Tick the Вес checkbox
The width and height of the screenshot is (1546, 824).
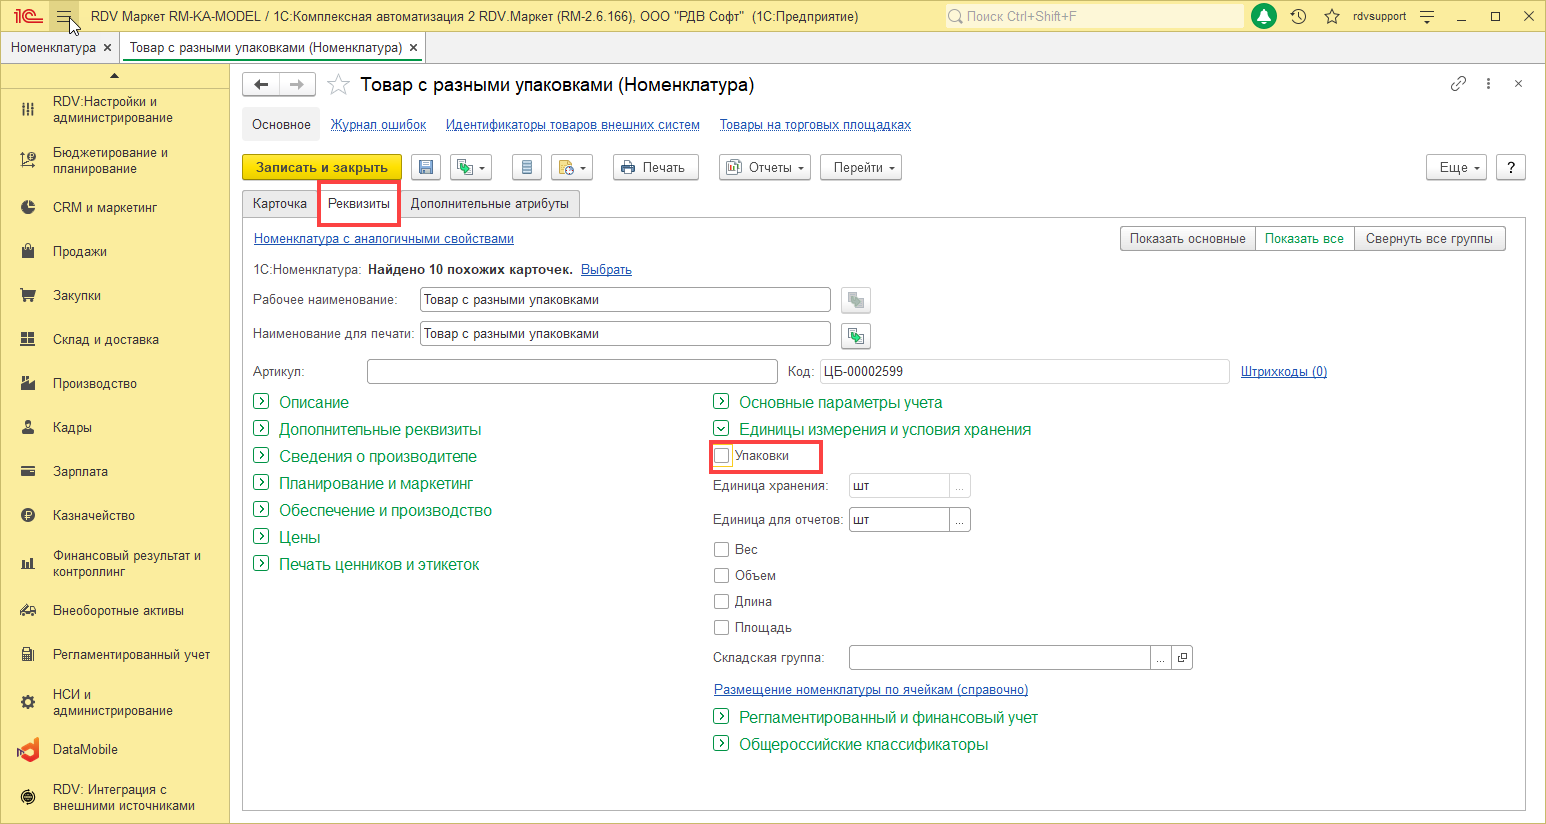721,549
